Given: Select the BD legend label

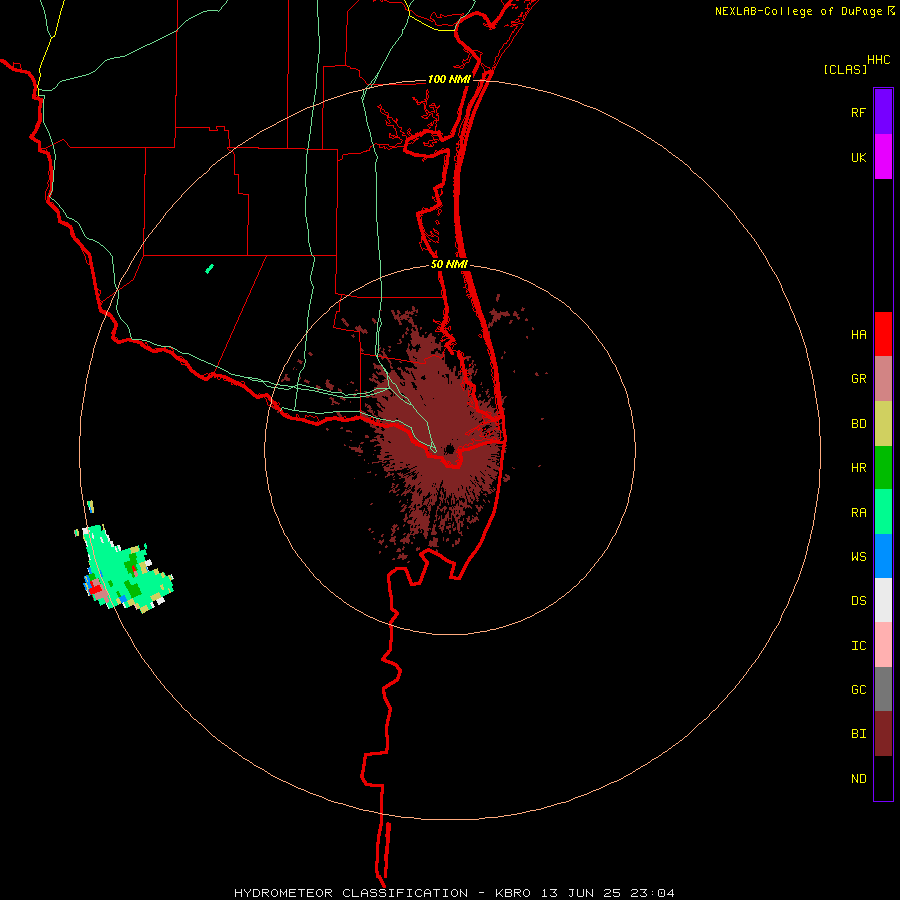Looking at the screenshot, I should [x=858, y=424].
